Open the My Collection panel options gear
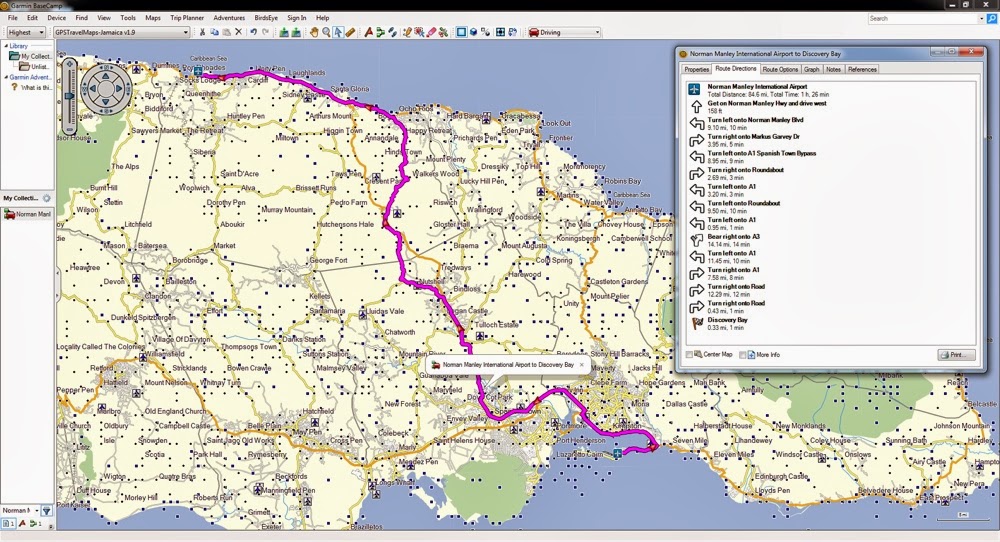Image resolution: width=1000 pixels, height=542 pixels. pyautogui.click(x=47, y=198)
